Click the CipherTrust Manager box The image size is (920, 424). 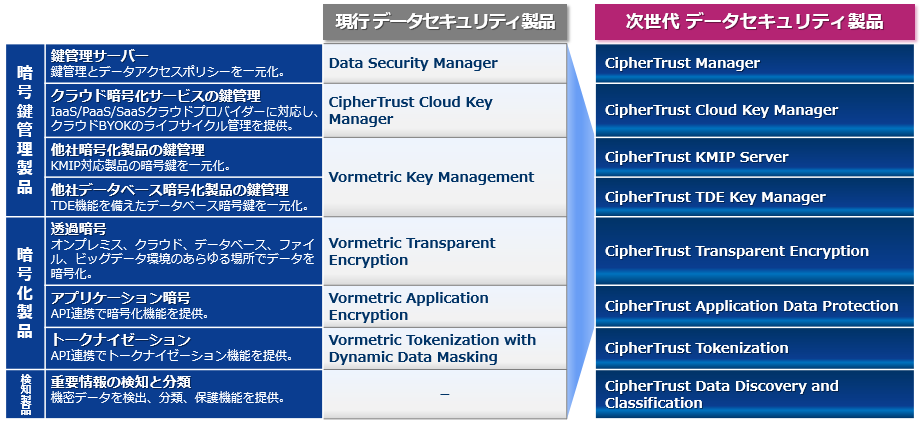tap(755, 63)
